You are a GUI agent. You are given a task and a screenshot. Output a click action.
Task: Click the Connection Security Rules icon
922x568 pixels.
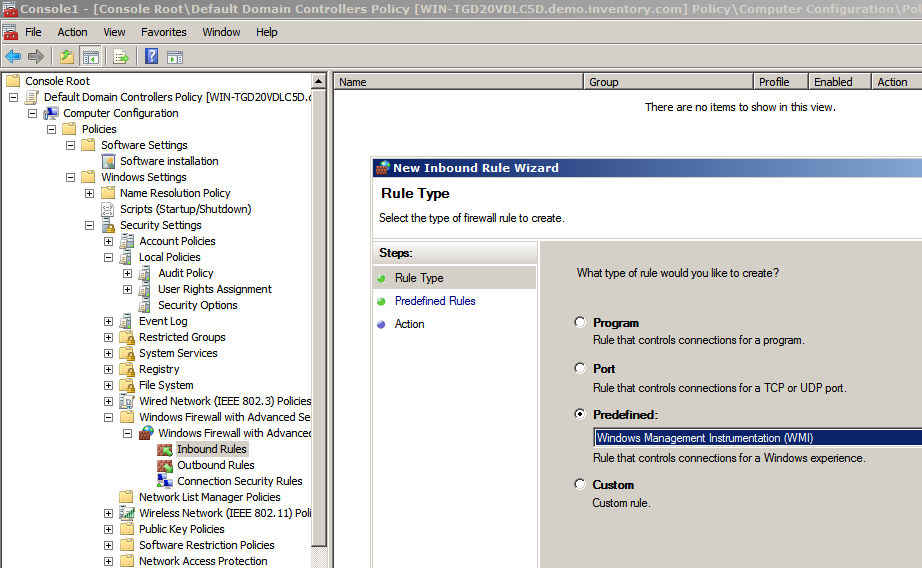point(165,481)
